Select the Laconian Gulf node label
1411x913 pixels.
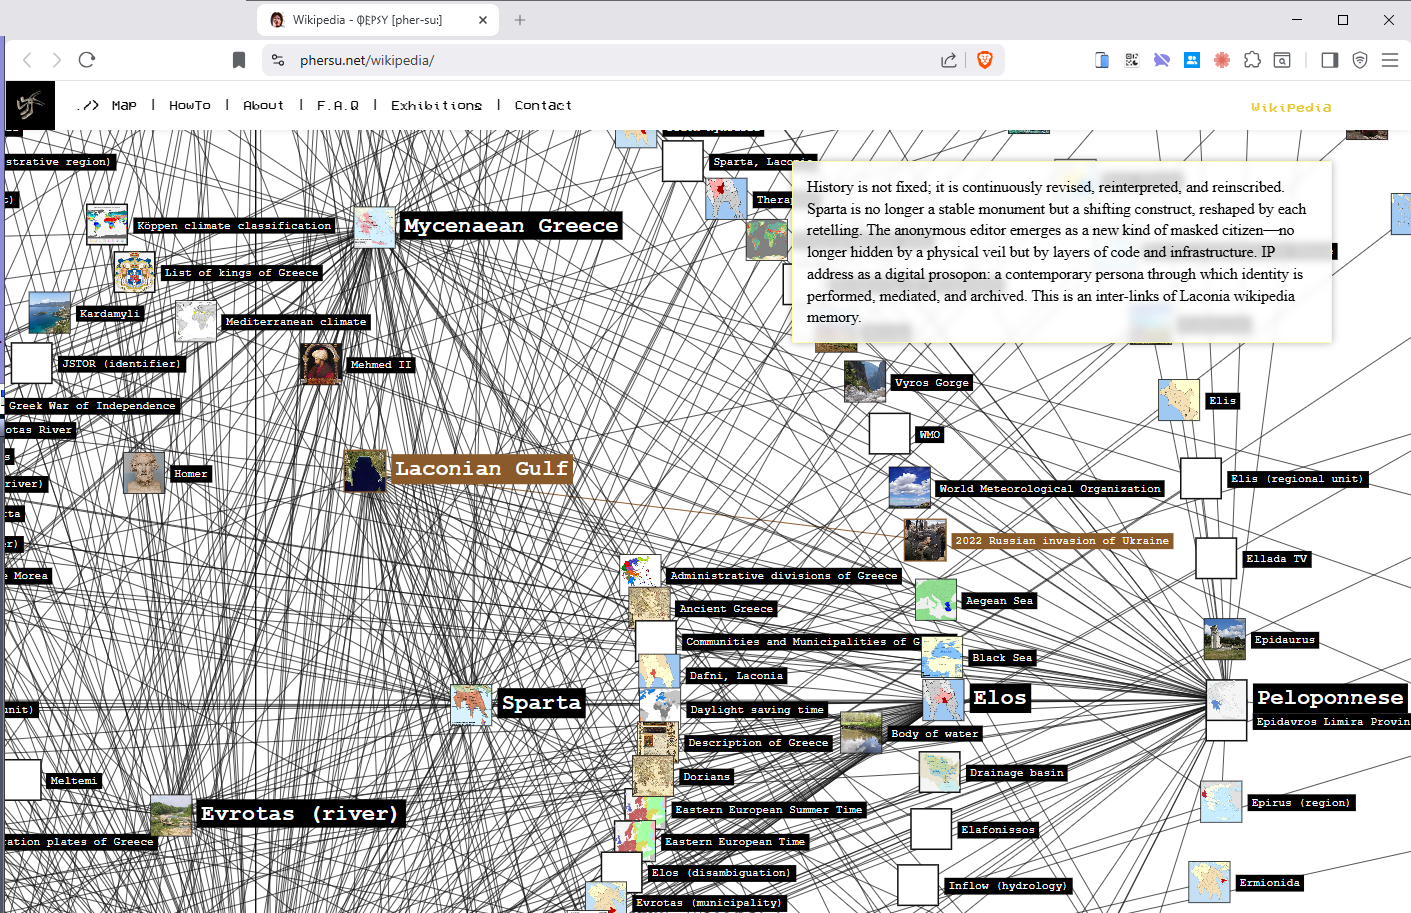(481, 469)
